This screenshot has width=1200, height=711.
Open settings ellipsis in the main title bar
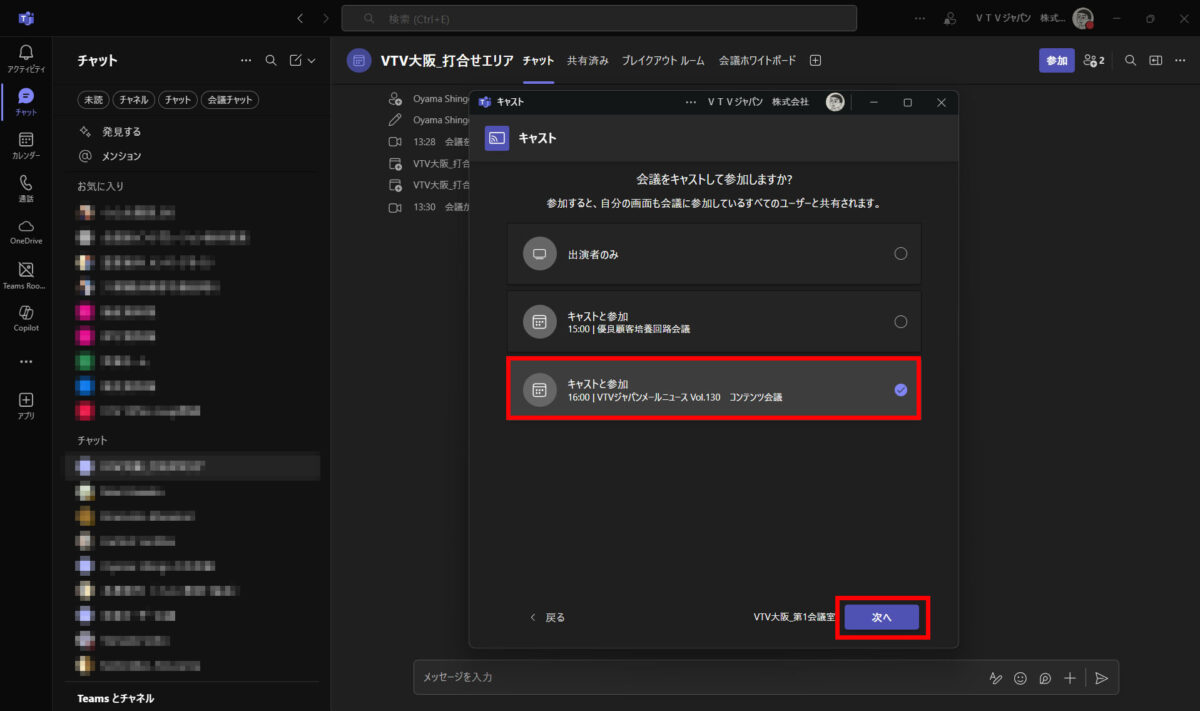tap(920, 18)
